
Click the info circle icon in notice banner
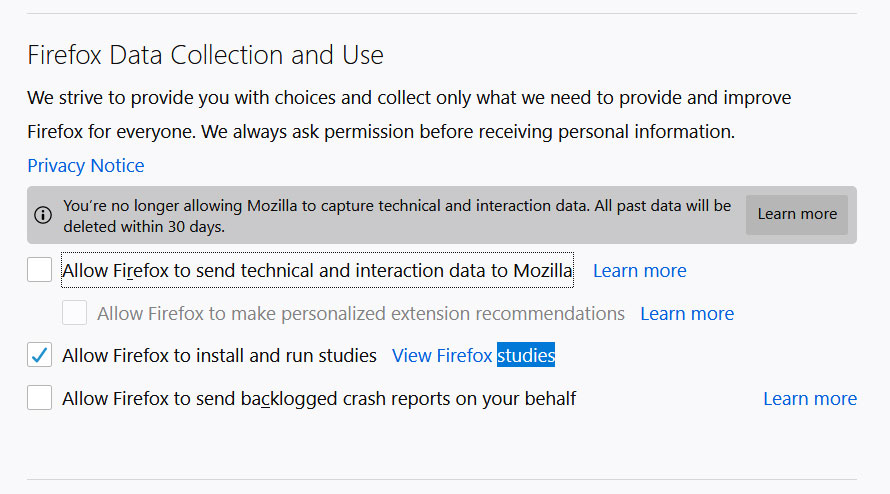point(43,215)
